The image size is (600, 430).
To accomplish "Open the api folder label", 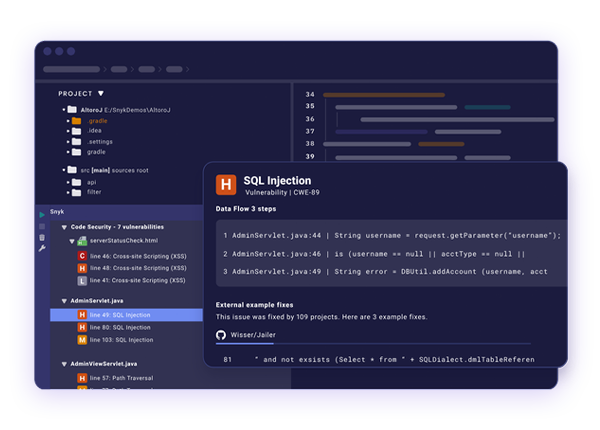I will pyautogui.click(x=91, y=182).
